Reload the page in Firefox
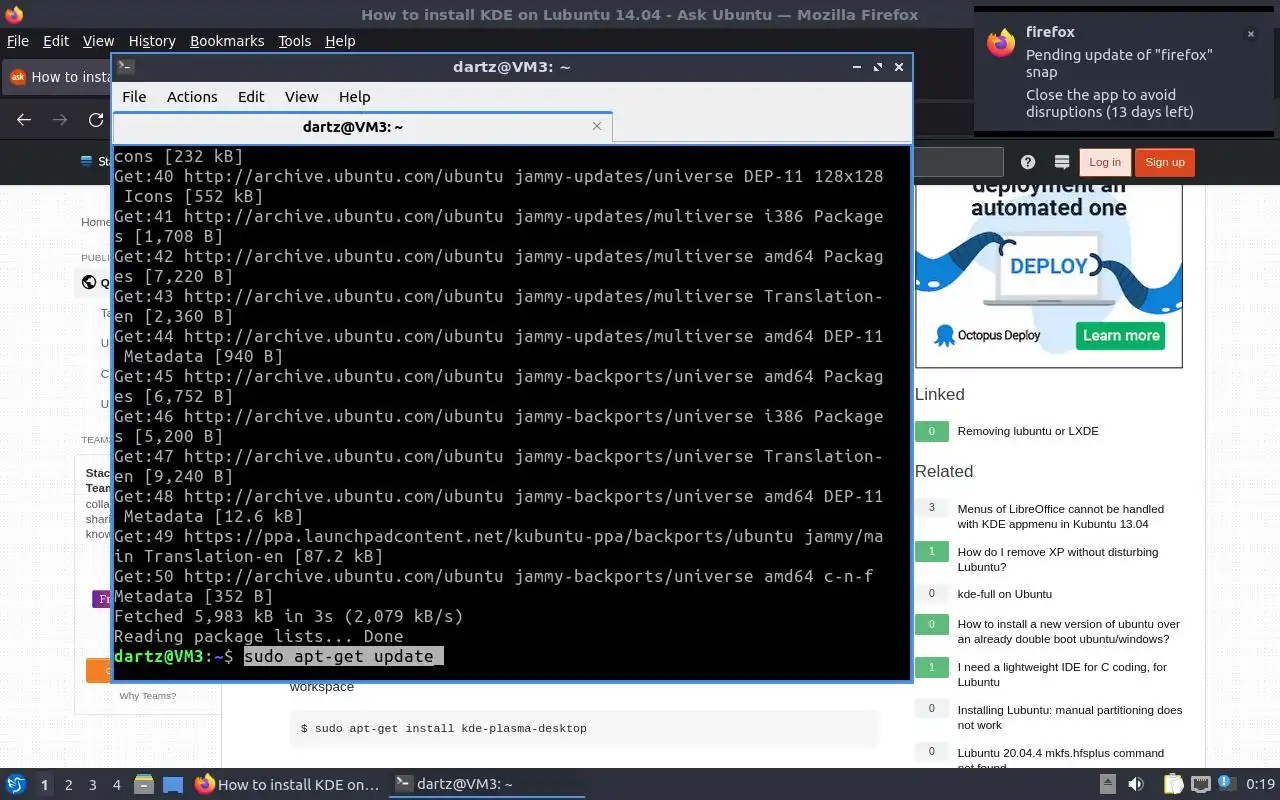This screenshot has width=1280, height=800. coord(96,120)
